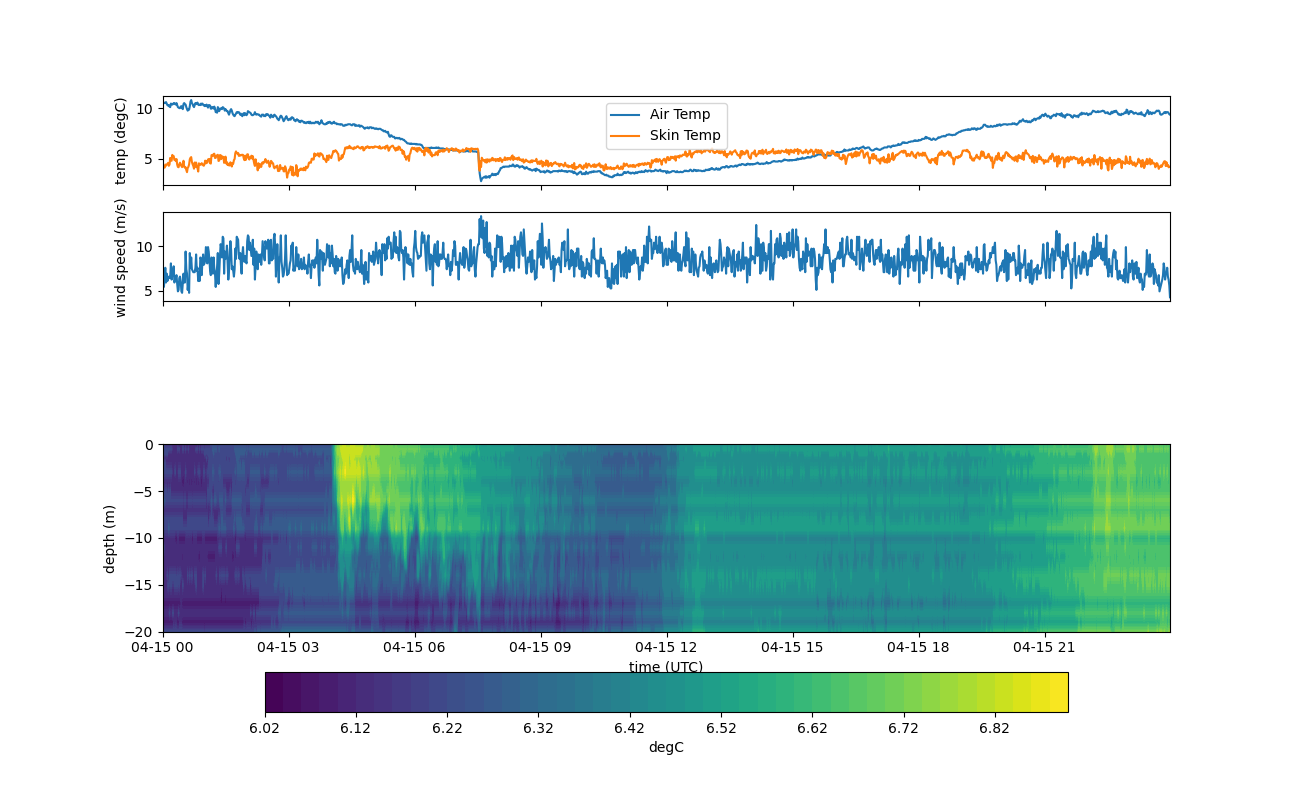Image resolution: width=1300 pixels, height=800 pixels.
Task: Click the orange Skin Temp legend line sample
Action: coord(627,136)
